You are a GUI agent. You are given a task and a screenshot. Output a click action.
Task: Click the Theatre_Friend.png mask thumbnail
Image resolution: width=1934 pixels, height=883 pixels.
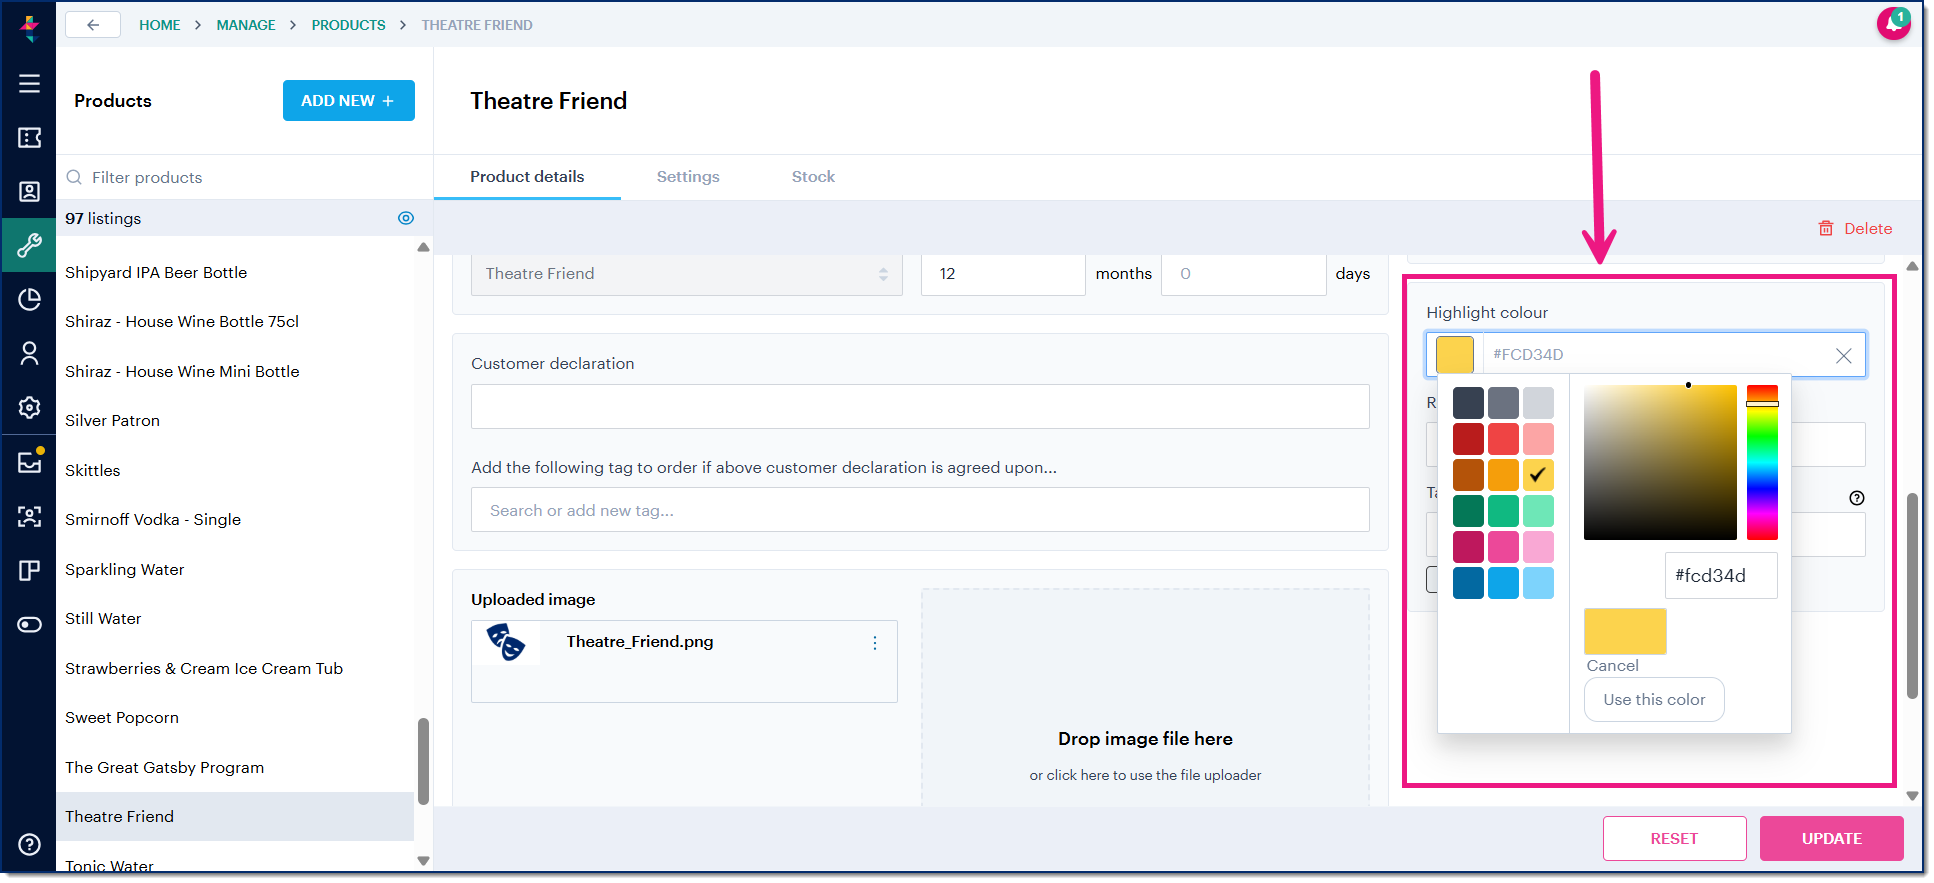coord(506,643)
